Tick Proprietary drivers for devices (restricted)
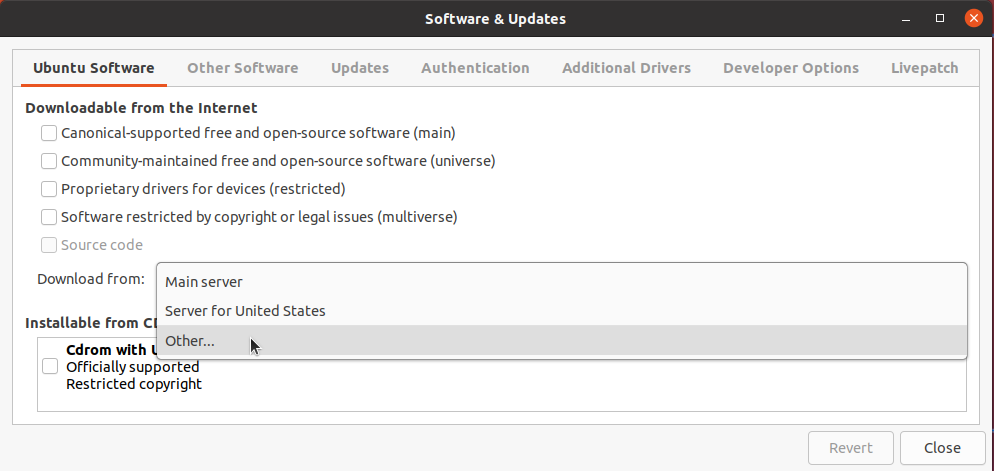 click(x=49, y=189)
